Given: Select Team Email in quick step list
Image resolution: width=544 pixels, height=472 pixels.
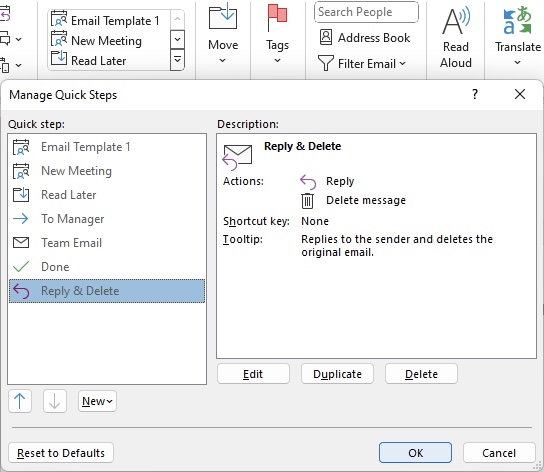Looking at the screenshot, I should click(107, 243).
